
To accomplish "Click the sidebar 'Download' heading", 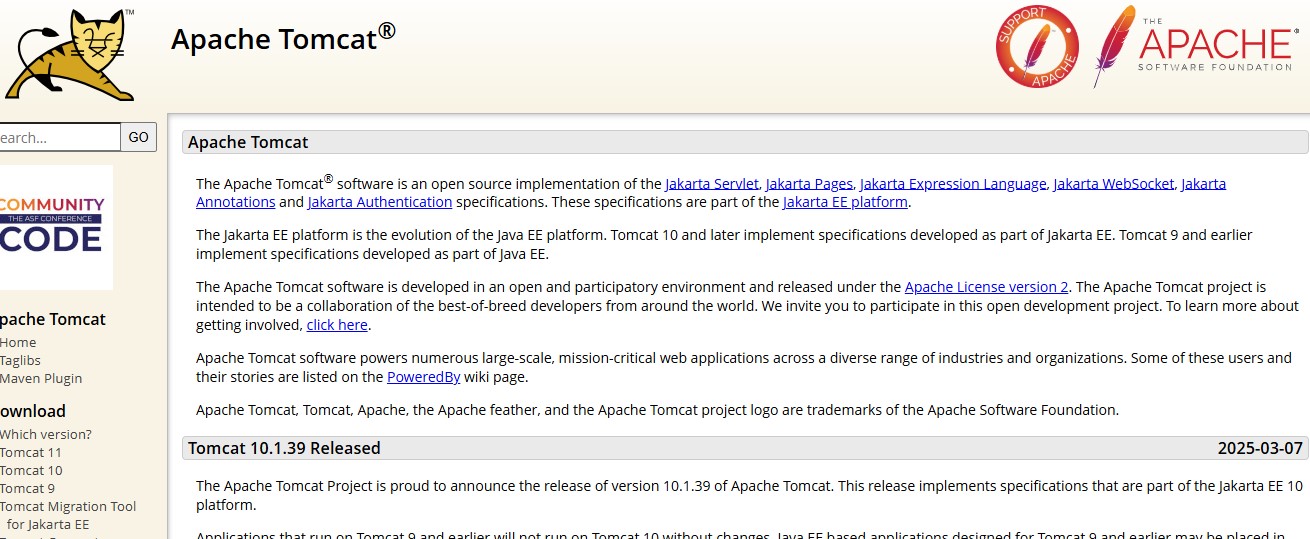I will (x=33, y=411).
